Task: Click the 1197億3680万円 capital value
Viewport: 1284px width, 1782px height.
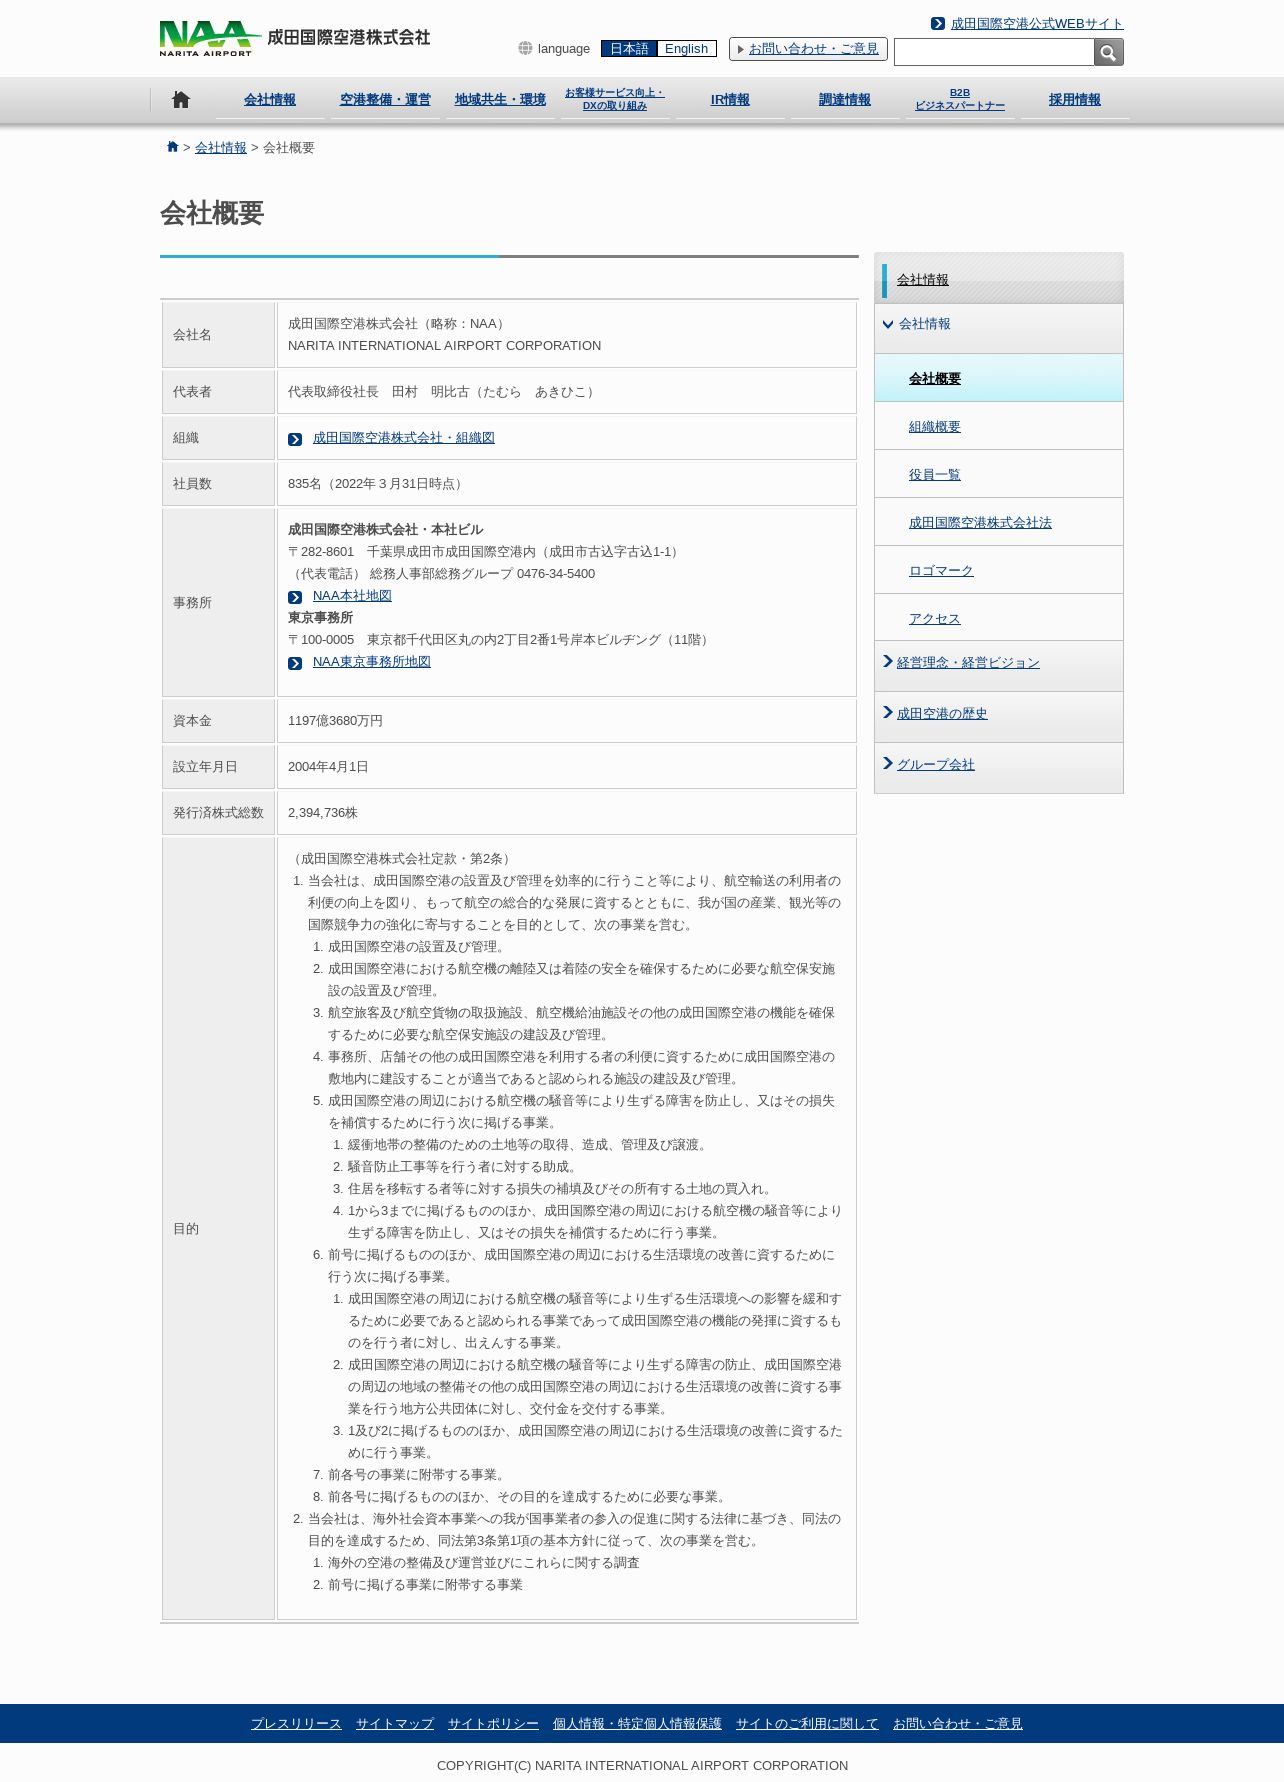Action: point(335,721)
